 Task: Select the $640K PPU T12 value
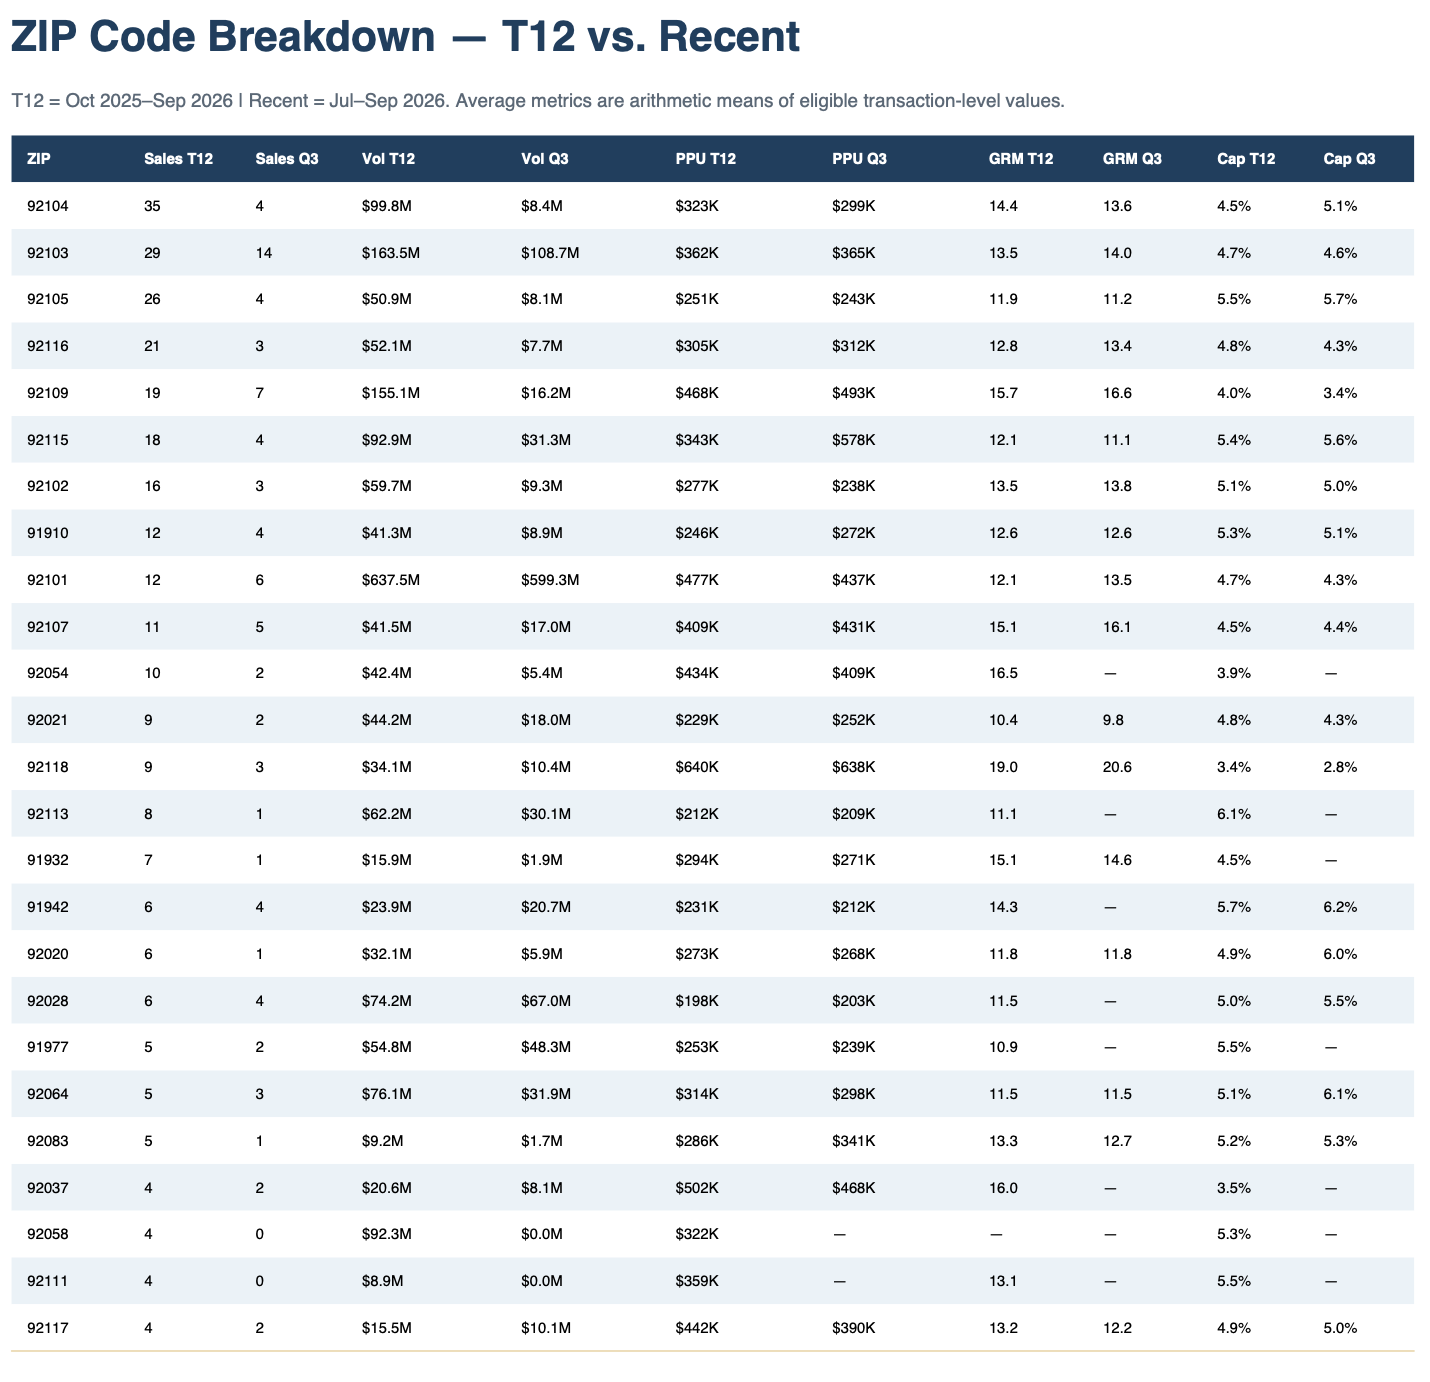pos(697,767)
